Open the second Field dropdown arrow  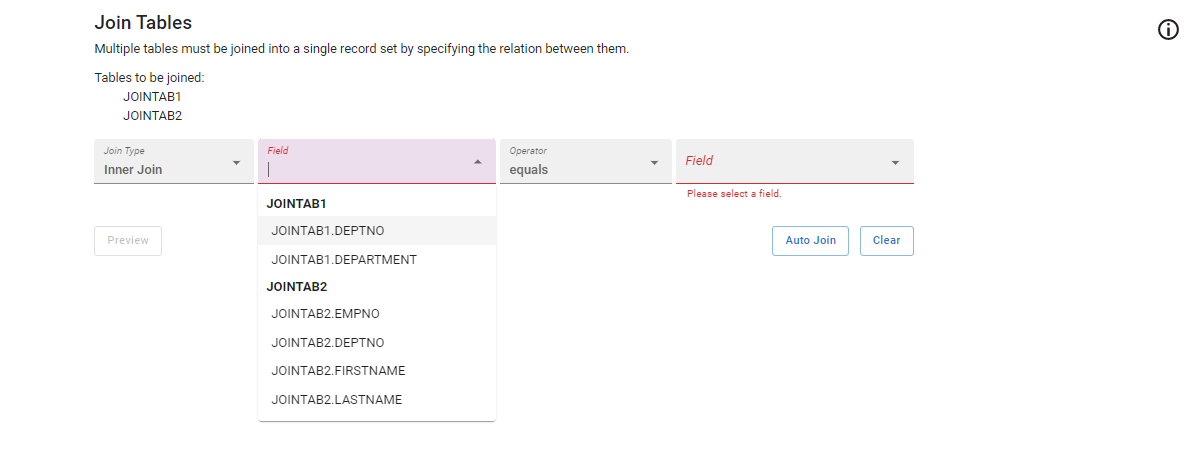(x=896, y=163)
